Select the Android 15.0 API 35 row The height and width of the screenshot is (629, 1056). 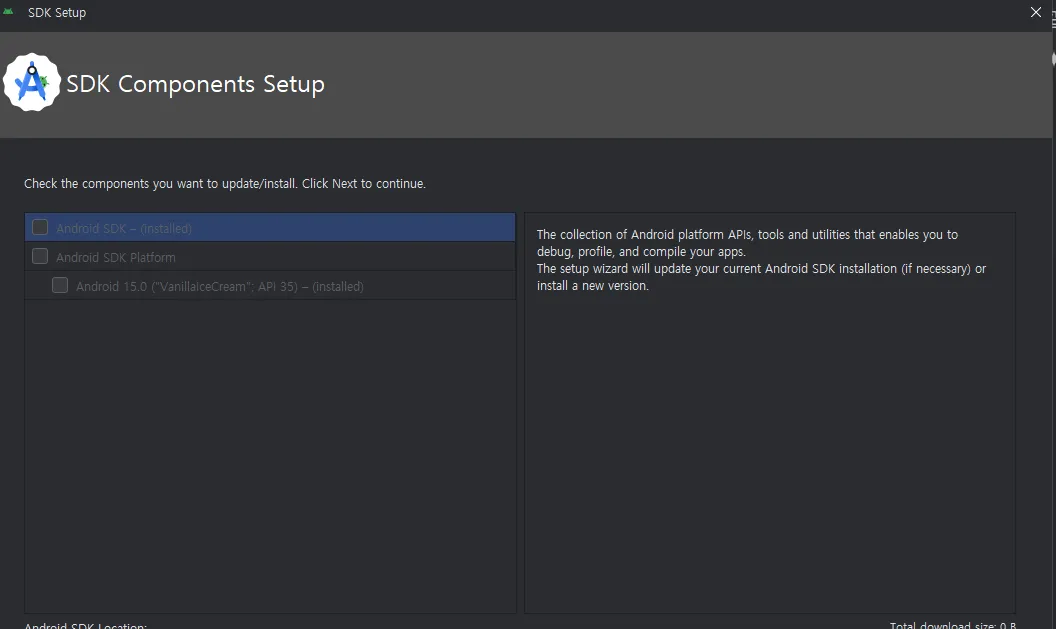(x=270, y=286)
